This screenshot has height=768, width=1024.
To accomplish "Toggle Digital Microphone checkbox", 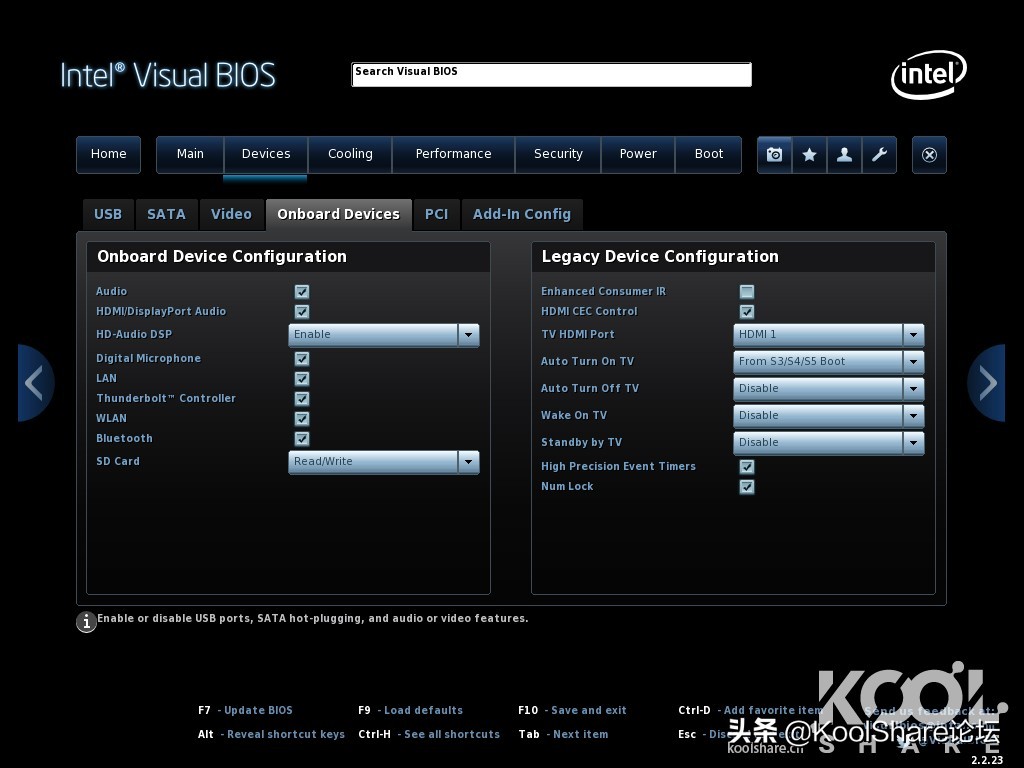I will tap(302, 359).
